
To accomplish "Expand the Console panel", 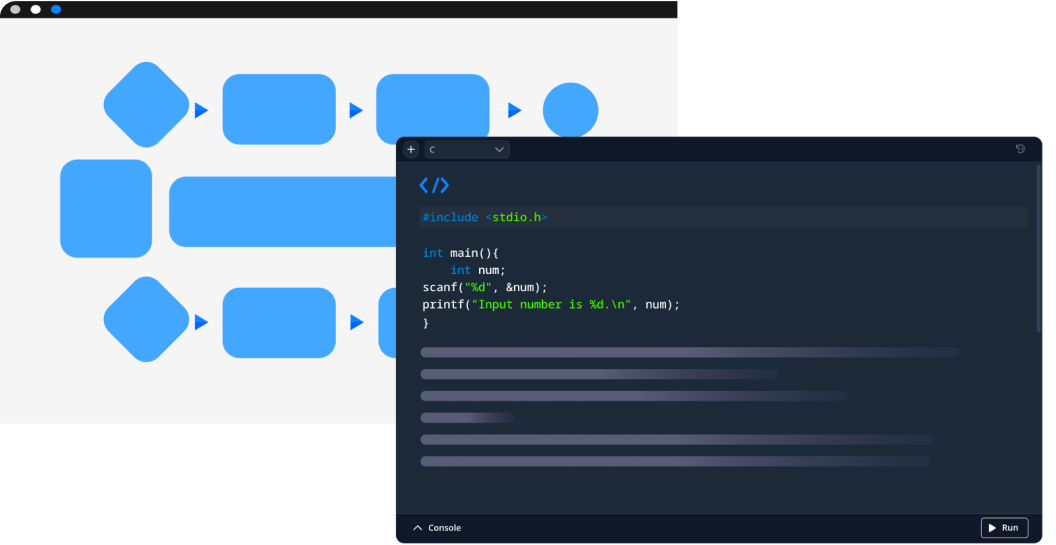I will click(x=437, y=528).
